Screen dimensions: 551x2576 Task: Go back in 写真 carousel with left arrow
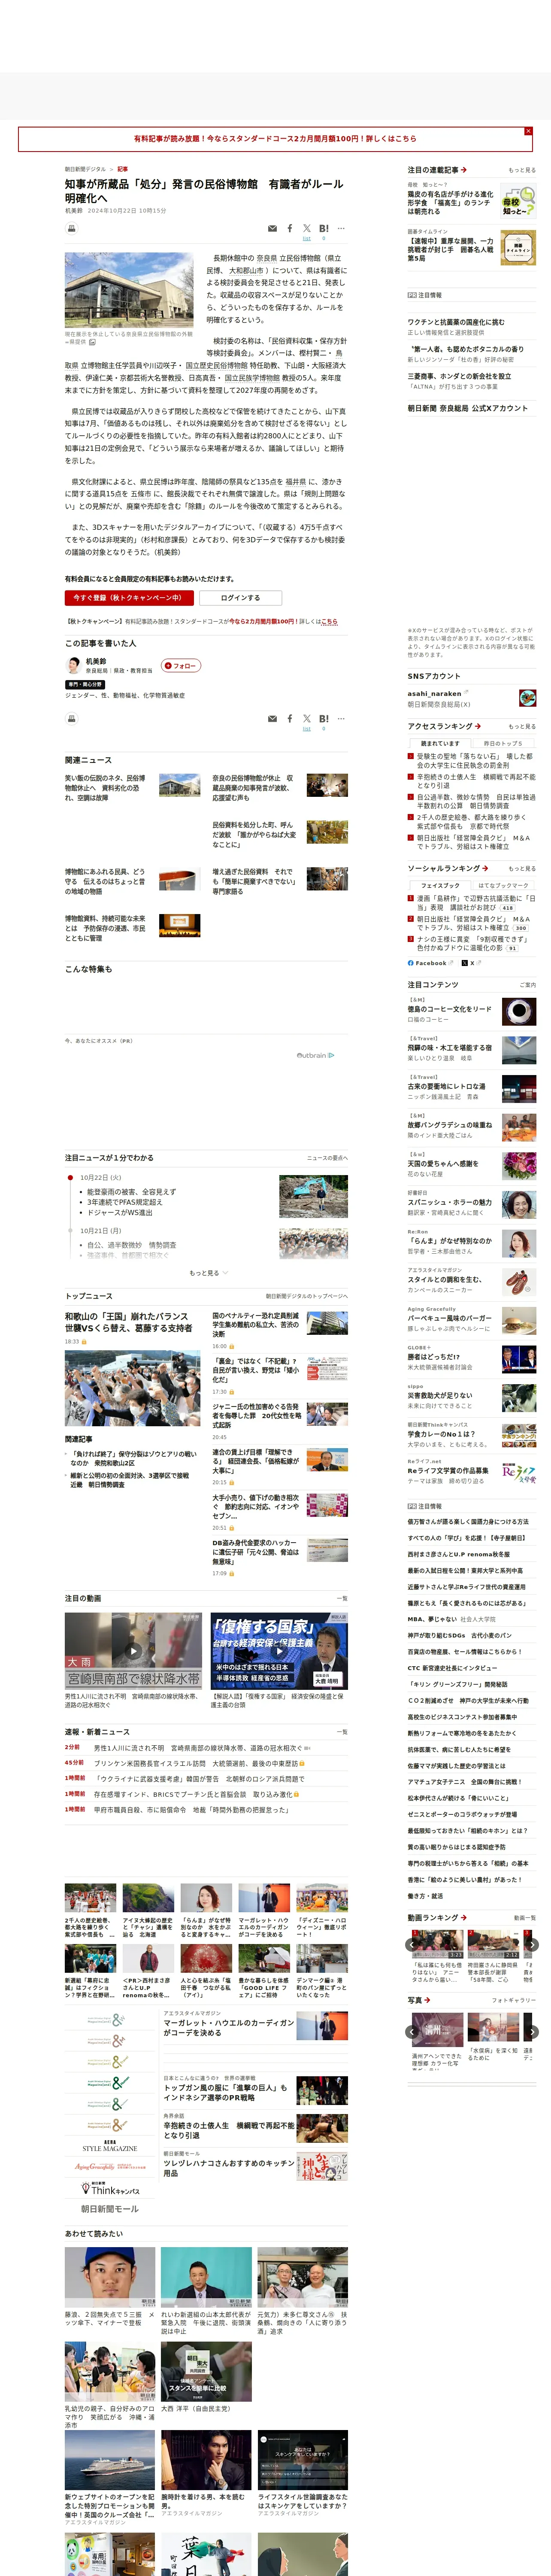tap(412, 2032)
